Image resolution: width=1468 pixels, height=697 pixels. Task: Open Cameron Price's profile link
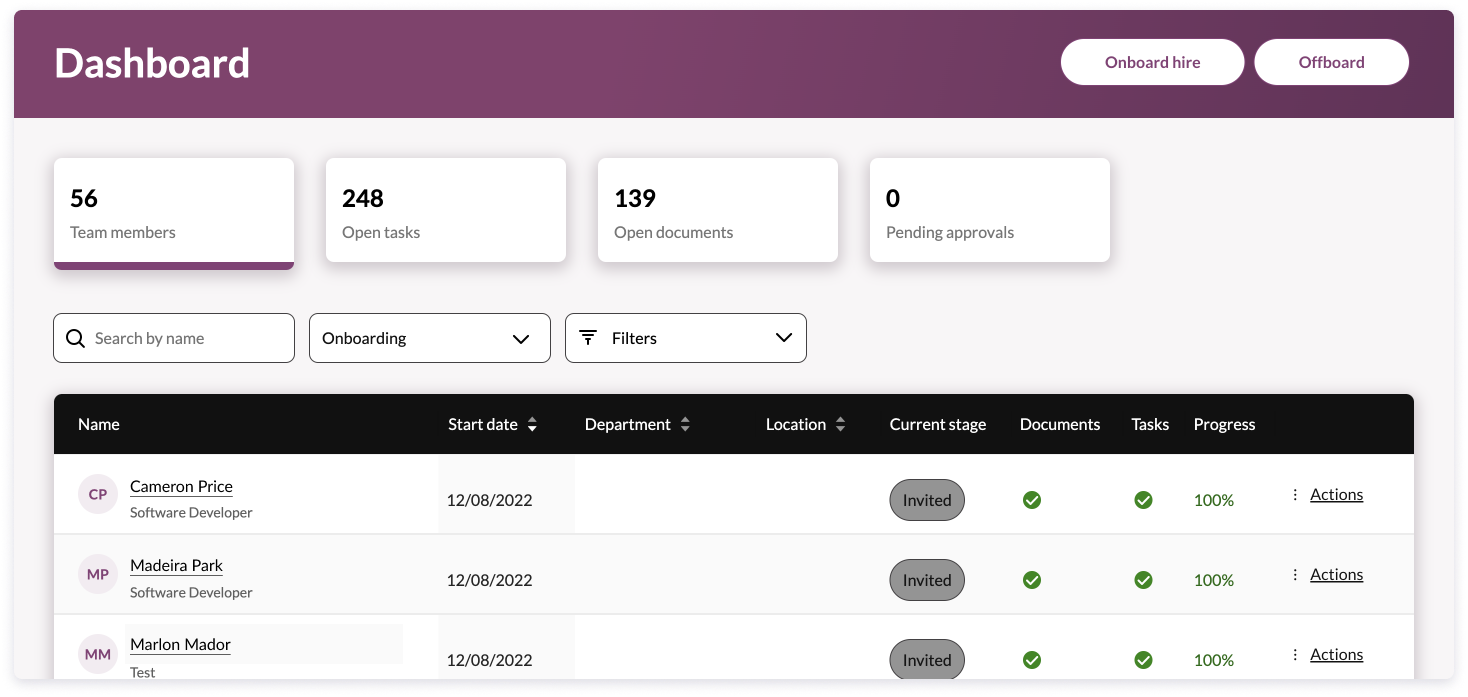181,487
